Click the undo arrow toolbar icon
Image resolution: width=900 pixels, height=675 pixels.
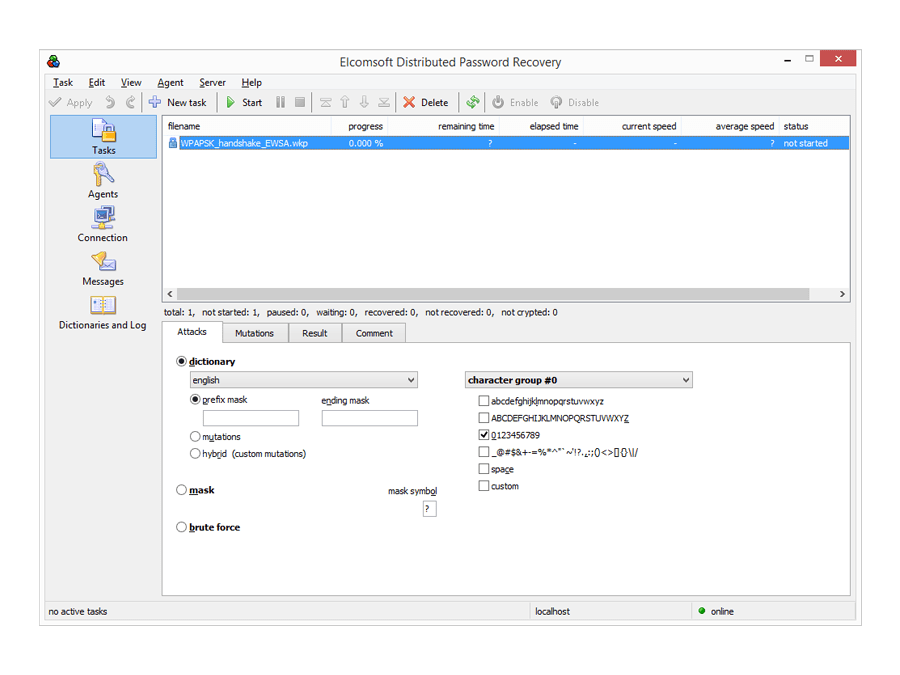(x=110, y=103)
